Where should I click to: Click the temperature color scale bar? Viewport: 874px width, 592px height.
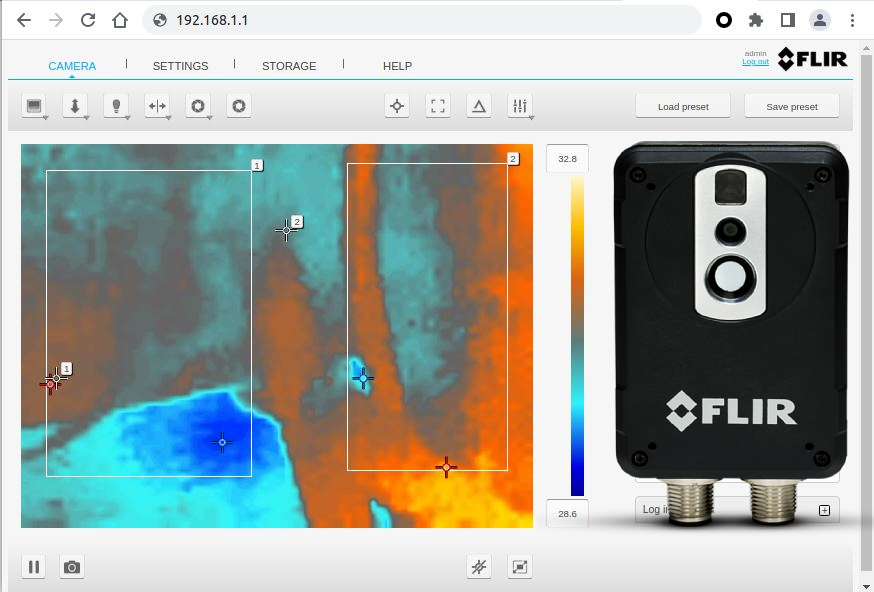577,336
